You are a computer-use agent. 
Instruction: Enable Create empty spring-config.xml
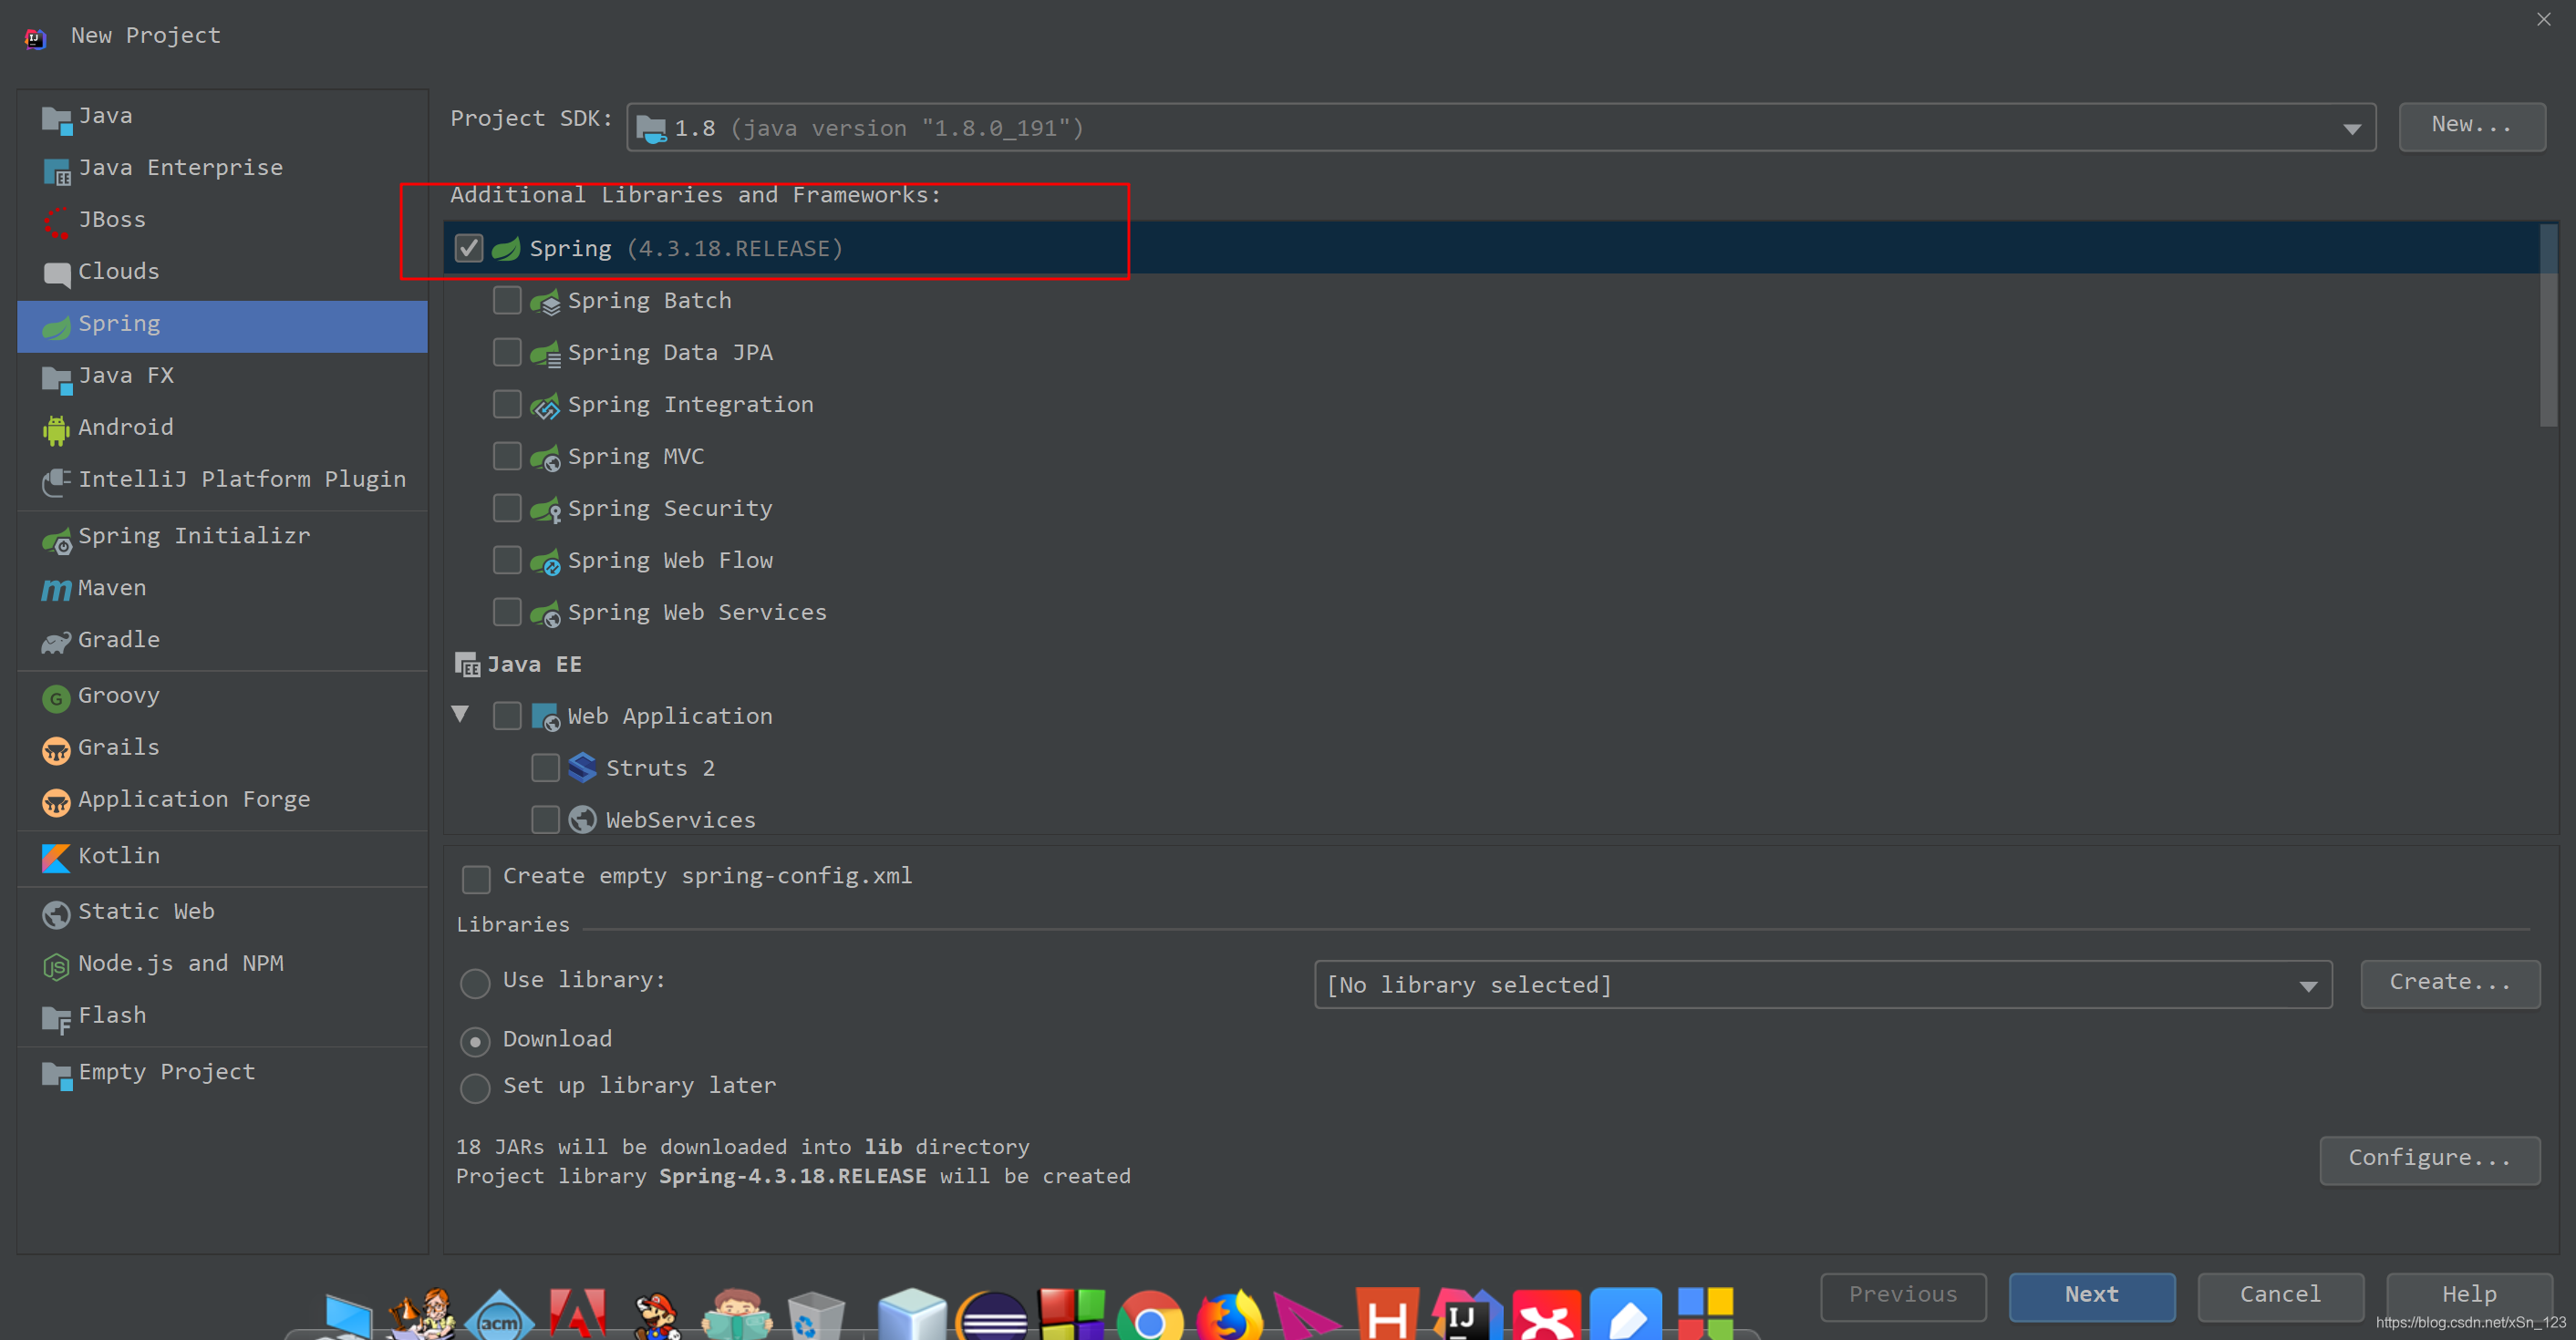(x=476, y=879)
